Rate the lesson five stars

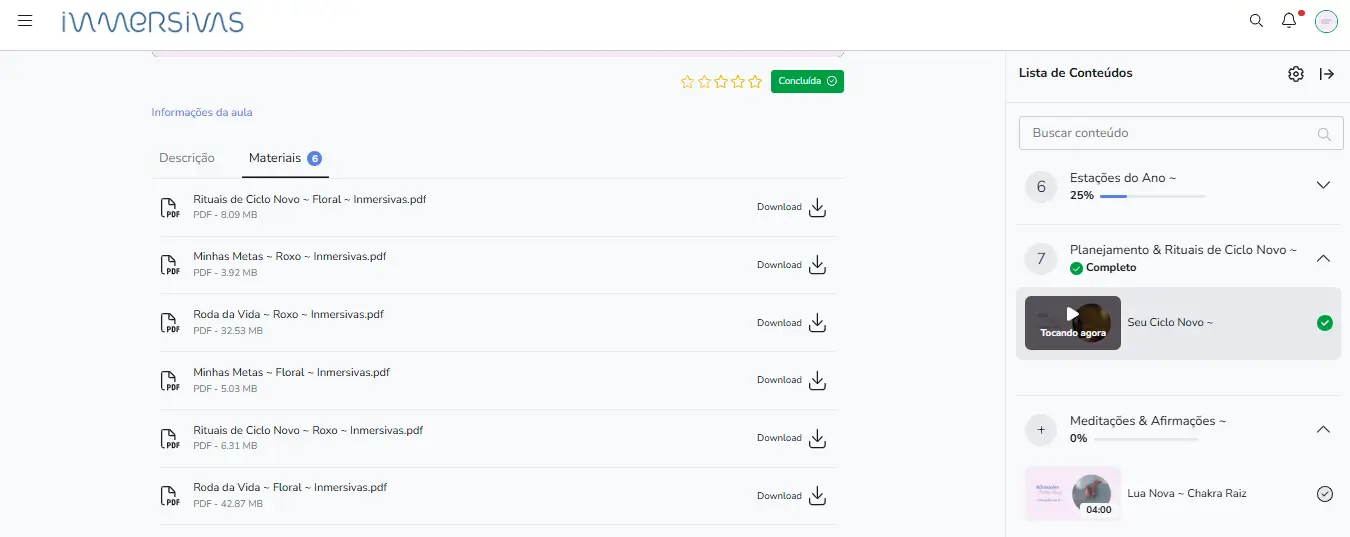[755, 82]
